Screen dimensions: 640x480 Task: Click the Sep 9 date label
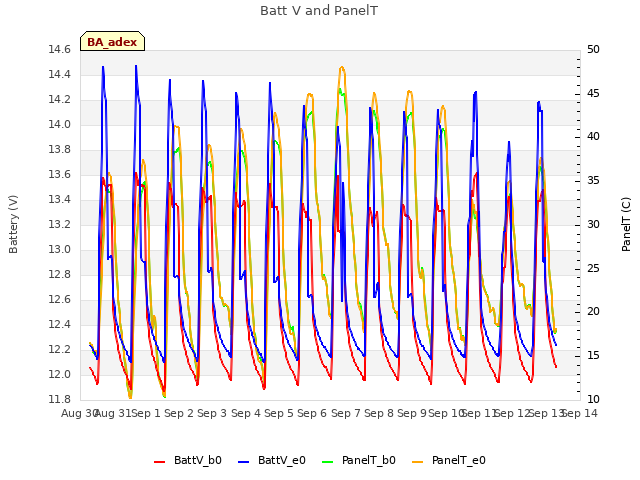pos(412,413)
